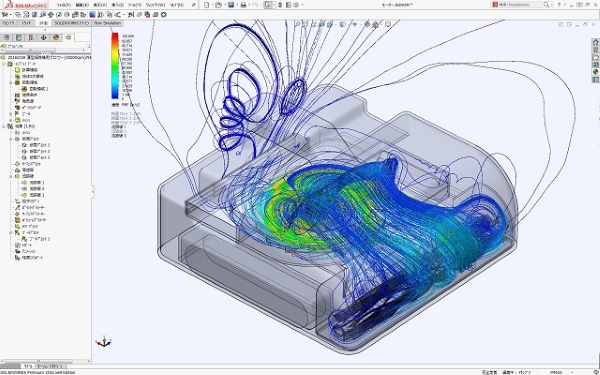Click the Flow Simulation wizard toolbar icon
600x375 pixels.
(x=5, y=15)
